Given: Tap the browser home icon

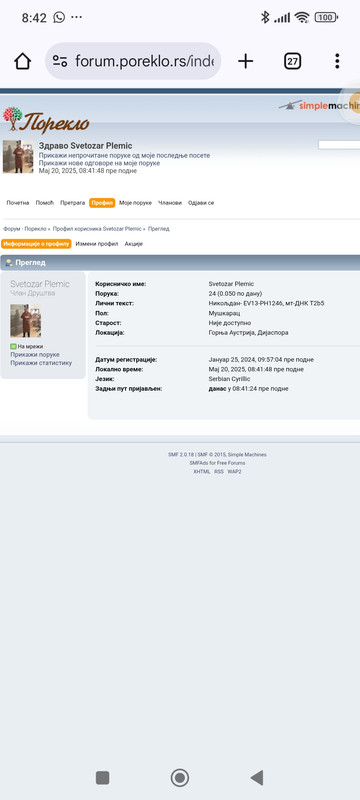Looking at the screenshot, I should (22, 61).
